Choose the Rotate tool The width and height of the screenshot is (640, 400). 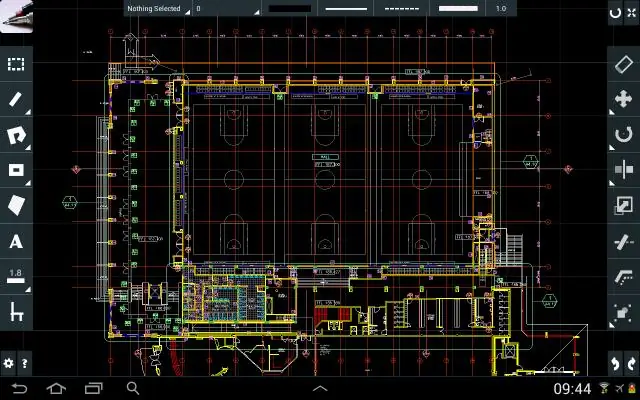623,134
